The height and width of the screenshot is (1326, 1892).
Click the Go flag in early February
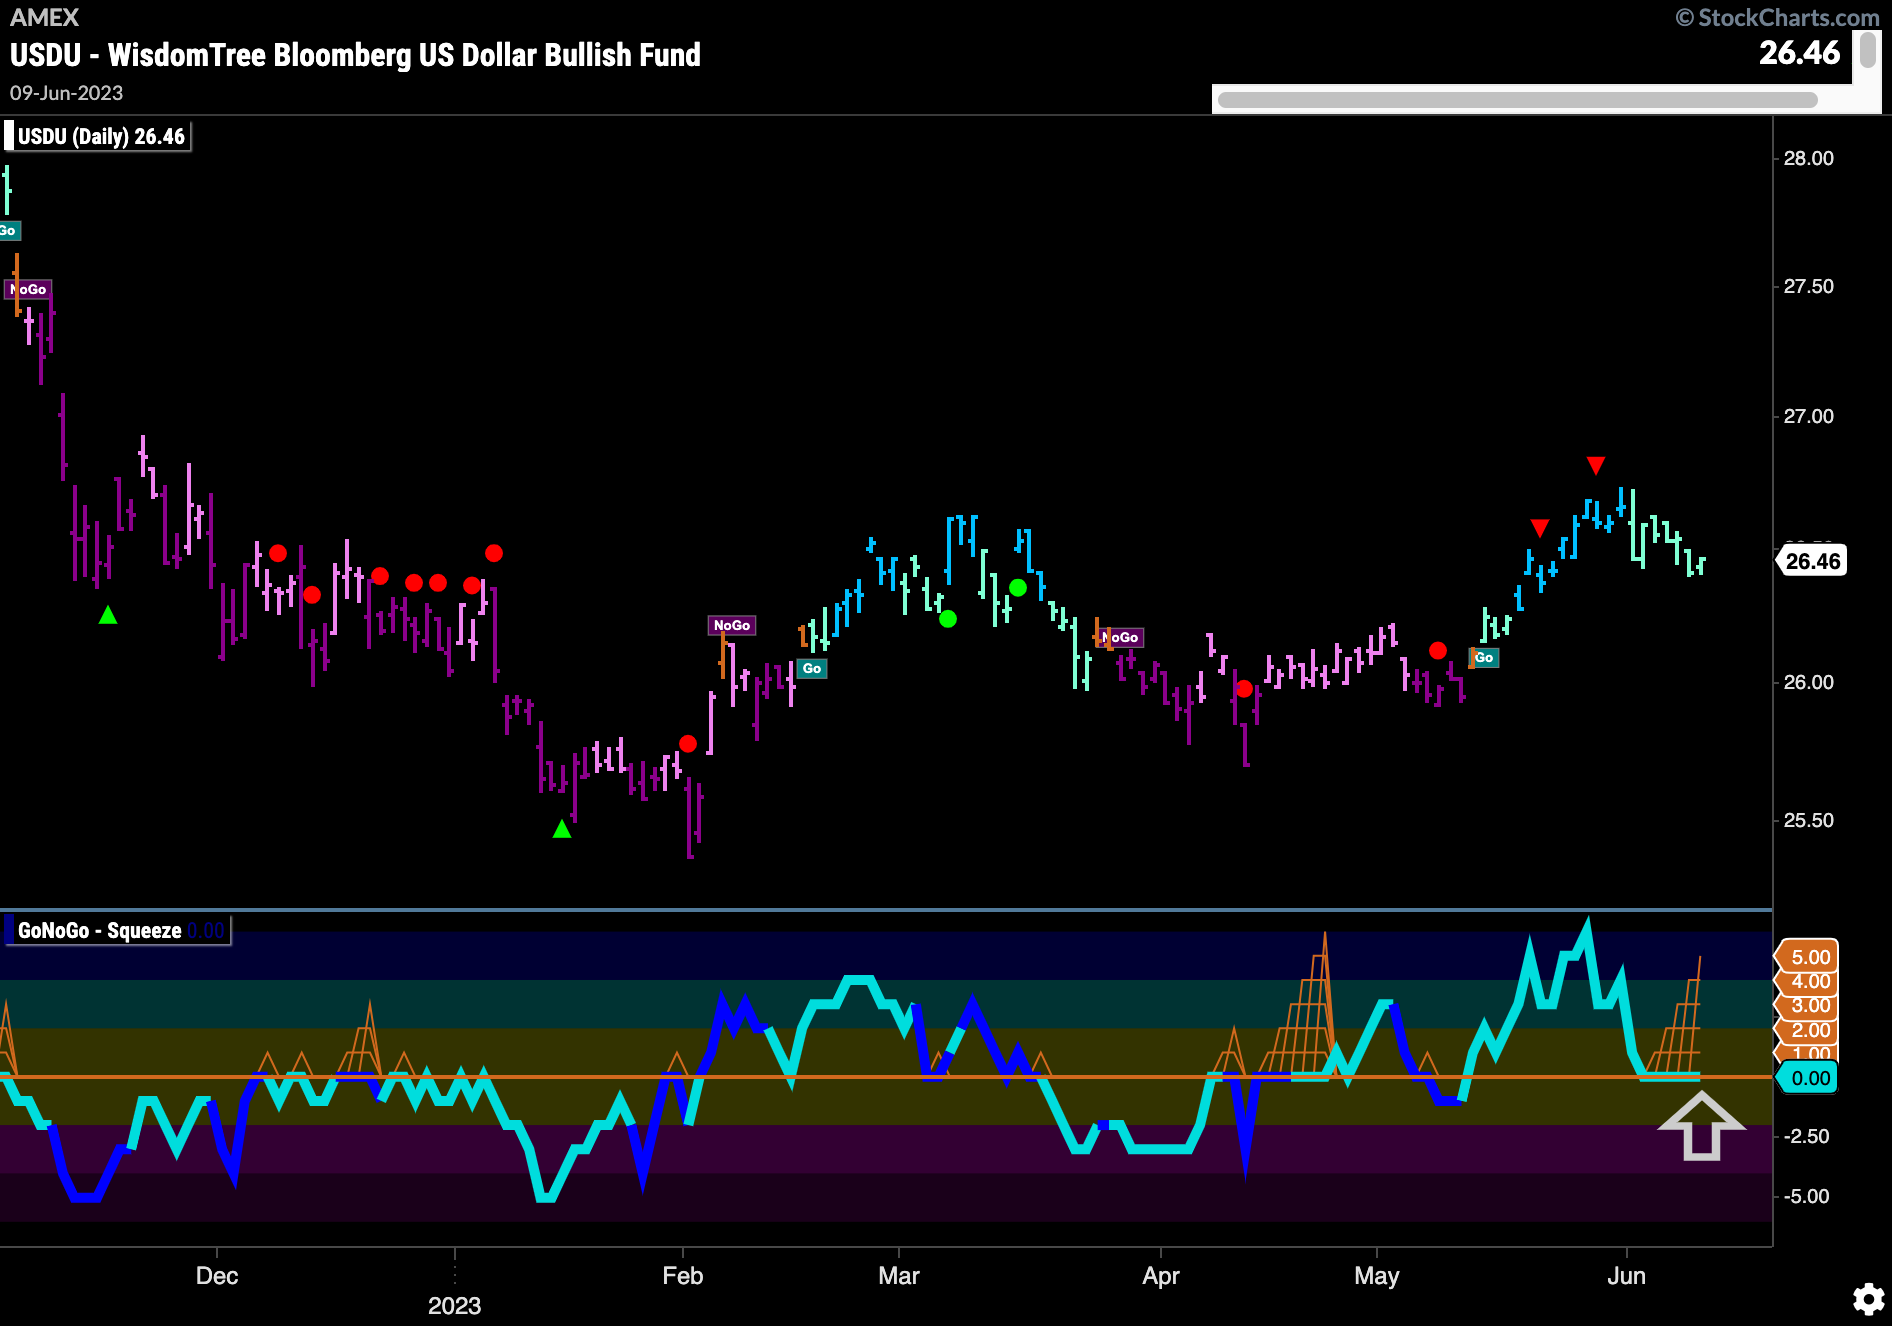(812, 668)
